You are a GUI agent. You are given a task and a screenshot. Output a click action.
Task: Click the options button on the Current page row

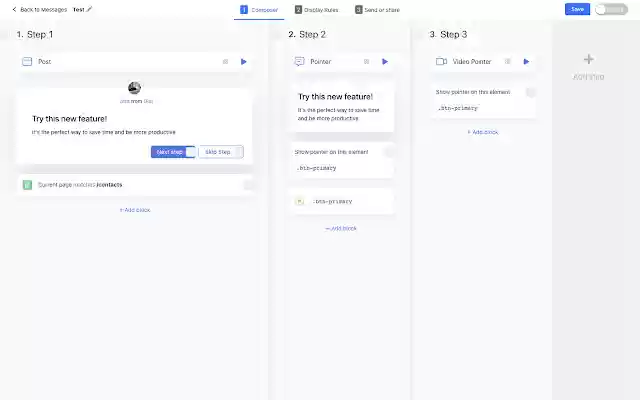[247, 185]
